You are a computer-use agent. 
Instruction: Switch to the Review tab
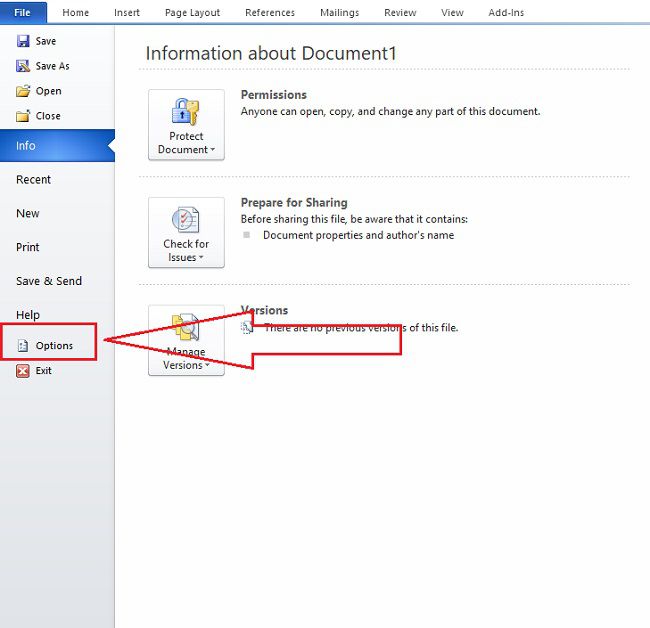(400, 13)
